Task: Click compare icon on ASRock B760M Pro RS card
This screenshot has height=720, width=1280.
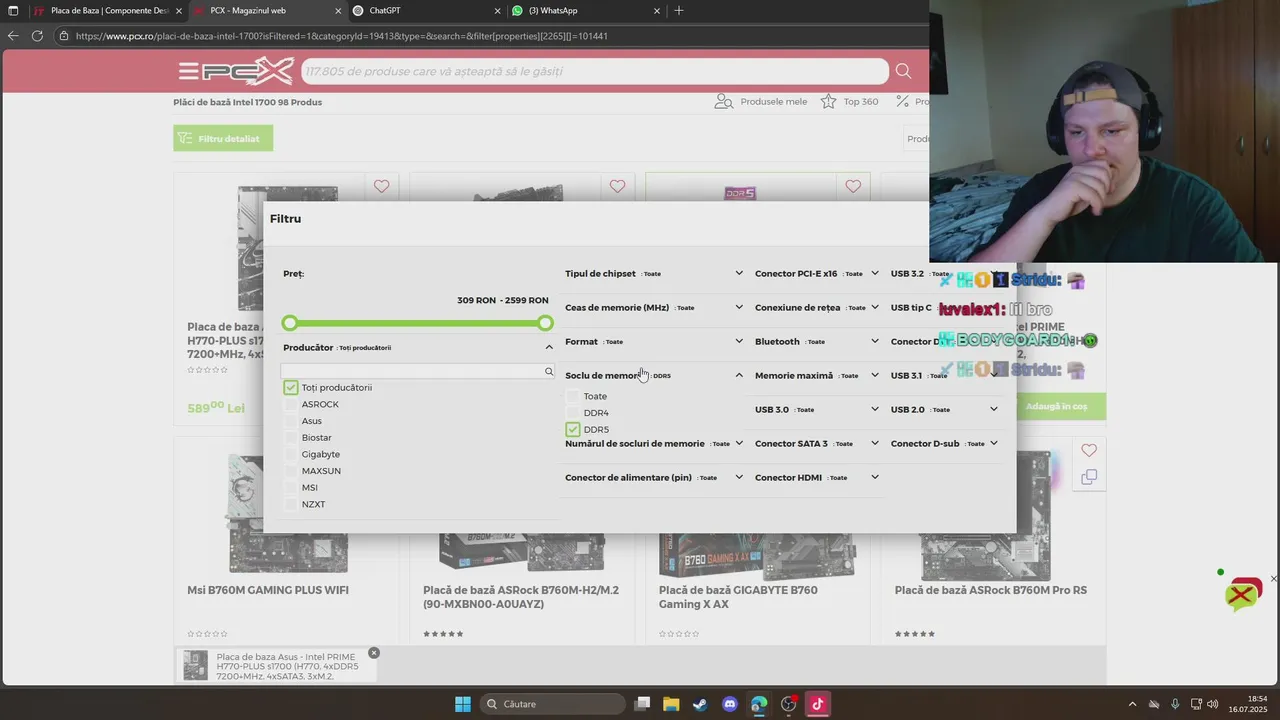Action: click(x=1089, y=478)
